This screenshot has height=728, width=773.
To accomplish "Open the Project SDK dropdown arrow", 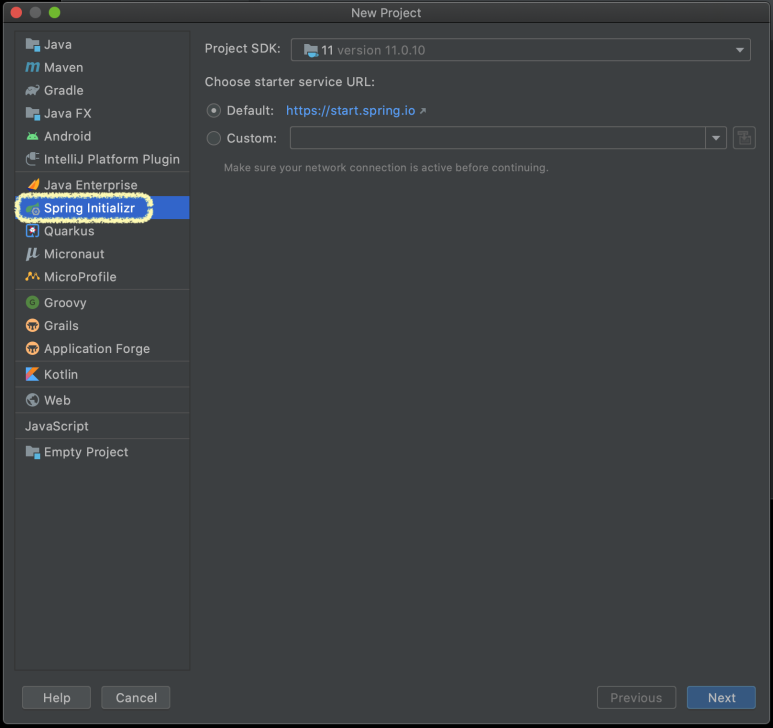I will coord(739,50).
